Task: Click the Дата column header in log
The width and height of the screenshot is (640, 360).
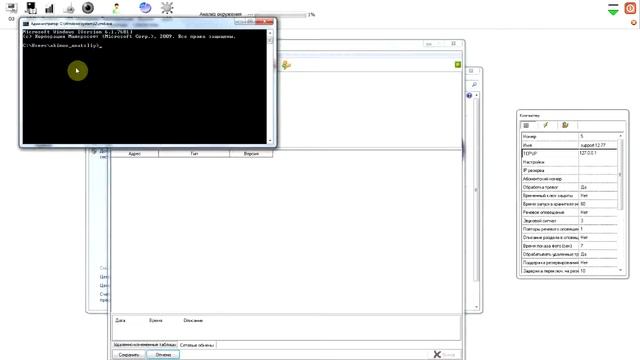Action: 120,320
